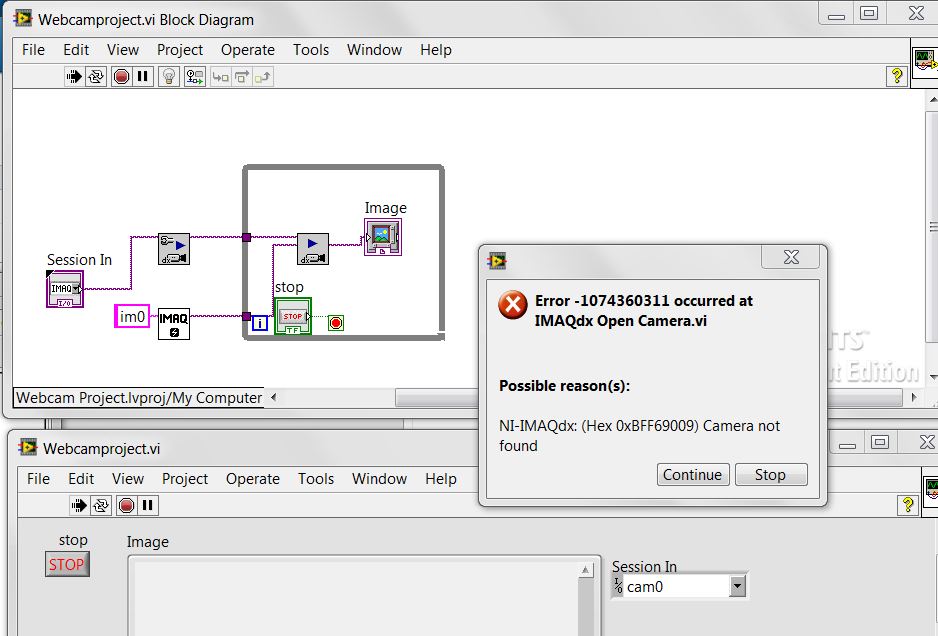938x636 pixels.
Task: Click horizontal scrollbar right arrow in Block Diagram
Action: pyautogui.click(x=913, y=397)
